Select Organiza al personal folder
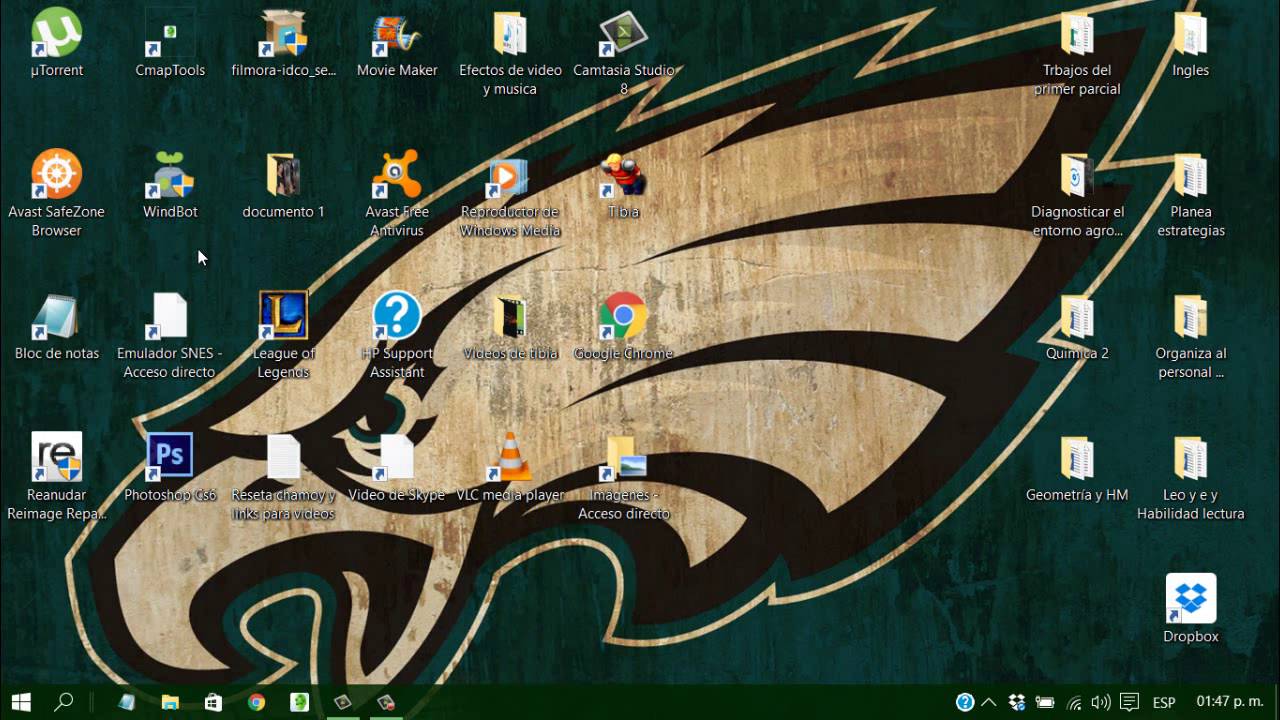Viewport: 1280px width, 720px height. pyautogui.click(x=1190, y=337)
